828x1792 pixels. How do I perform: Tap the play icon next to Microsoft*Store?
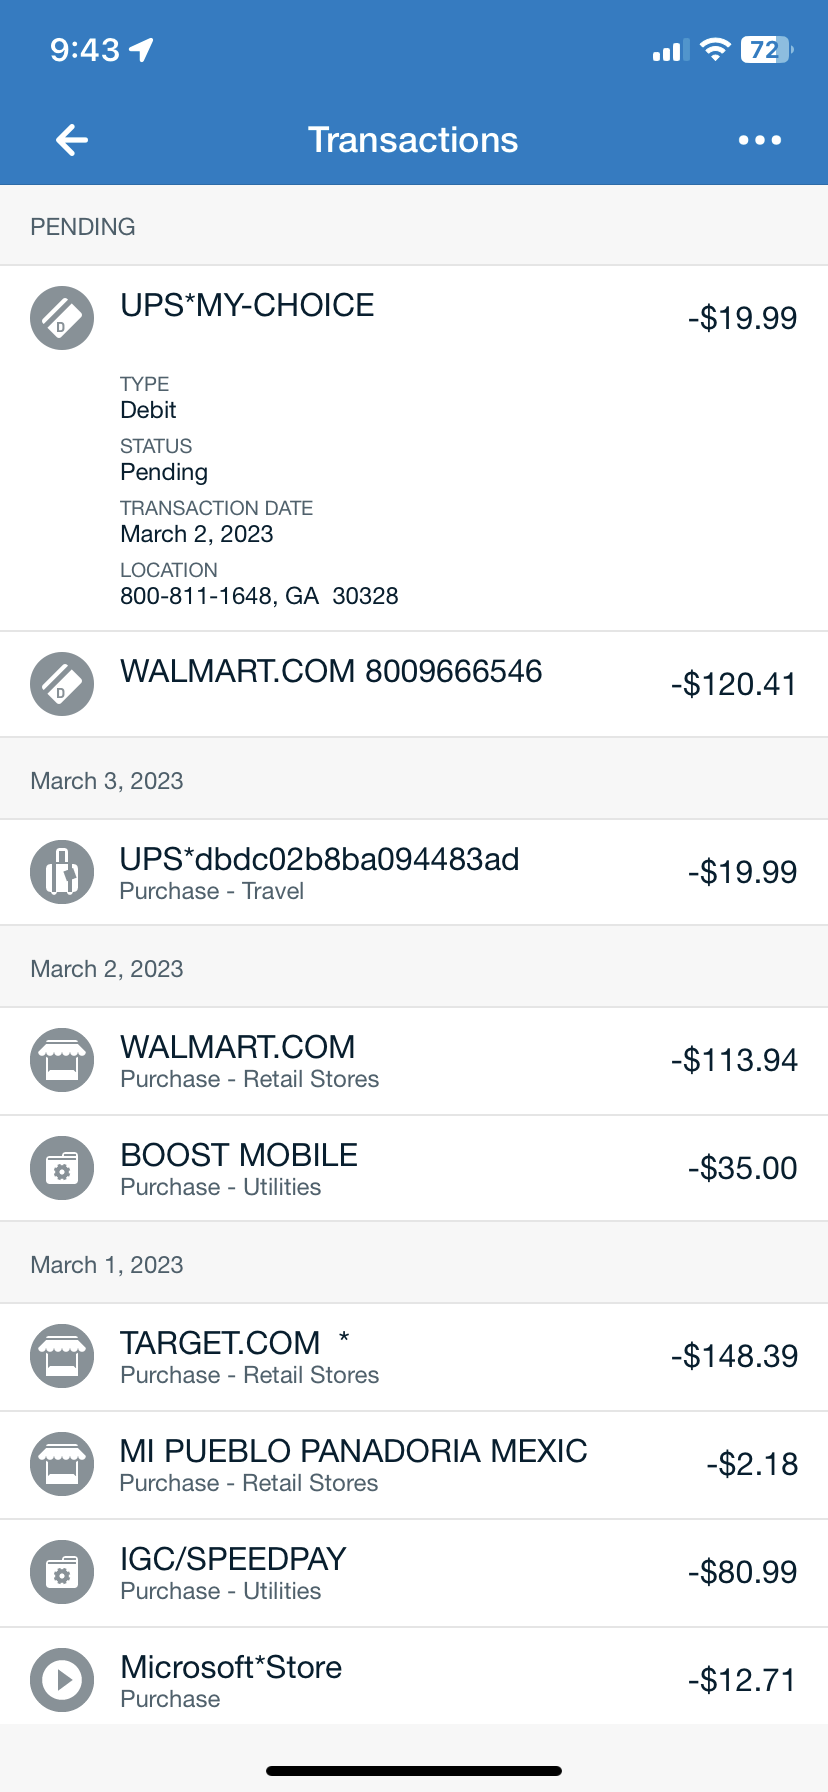(x=62, y=1680)
